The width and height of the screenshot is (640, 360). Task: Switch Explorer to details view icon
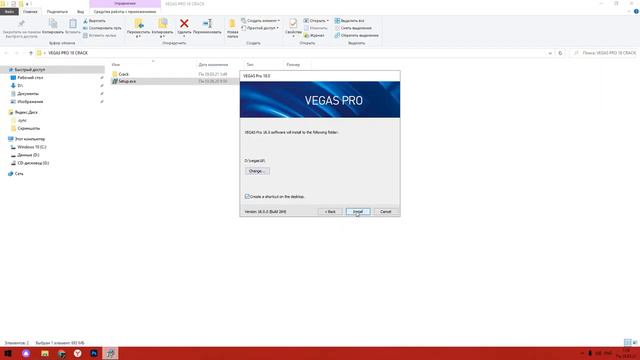click(x=627, y=342)
